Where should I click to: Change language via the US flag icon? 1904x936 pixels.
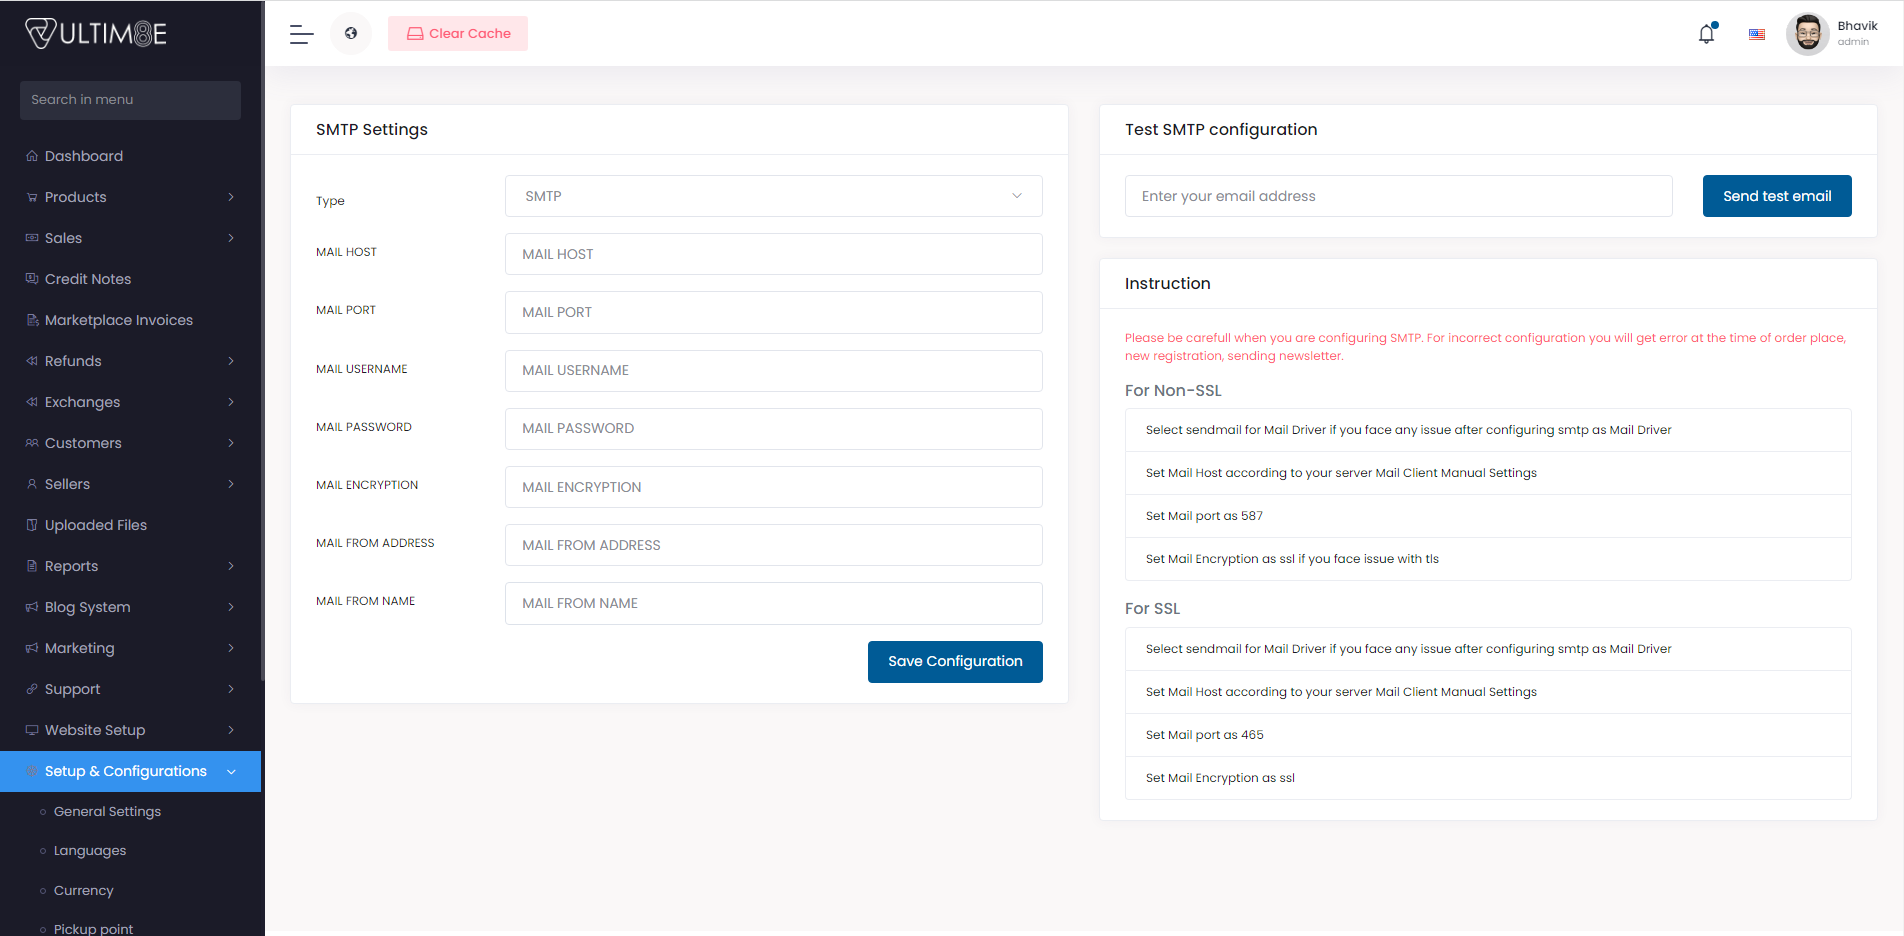(x=1756, y=33)
